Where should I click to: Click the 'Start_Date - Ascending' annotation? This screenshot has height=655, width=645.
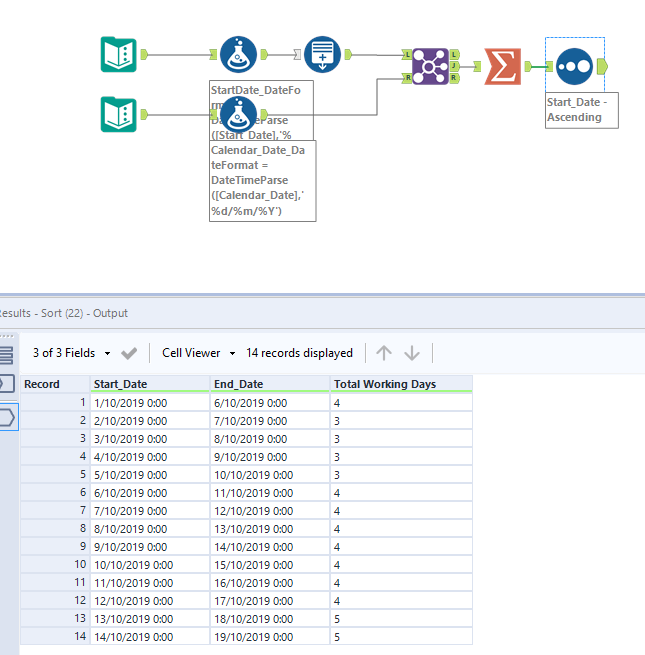click(x=580, y=110)
